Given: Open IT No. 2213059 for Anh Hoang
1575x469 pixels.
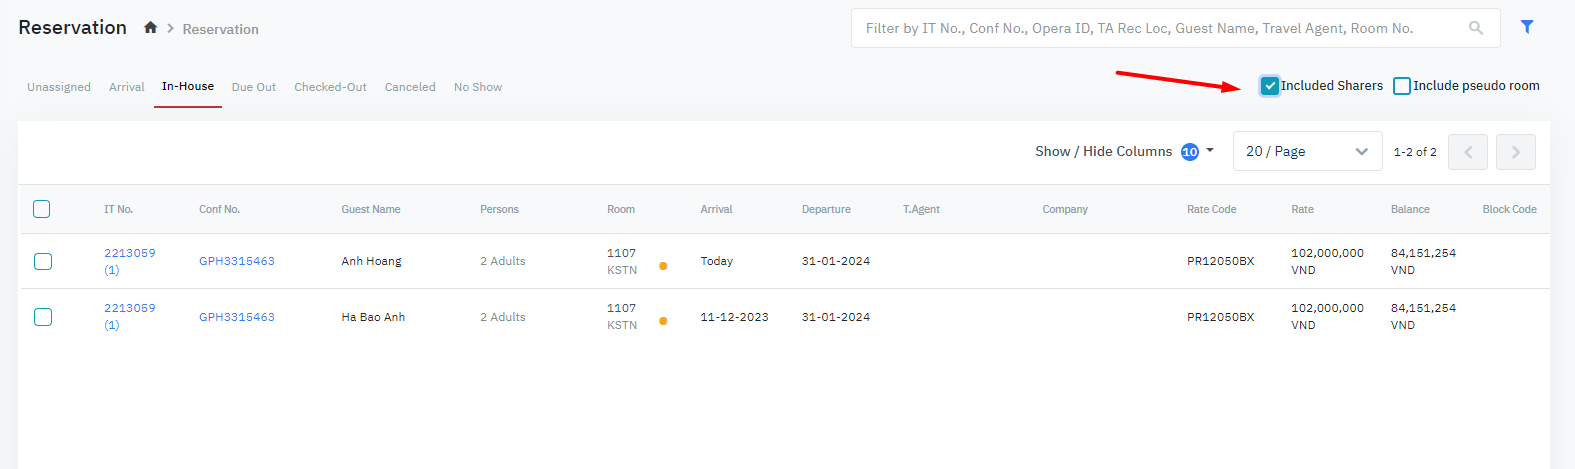Looking at the screenshot, I should 130,253.
